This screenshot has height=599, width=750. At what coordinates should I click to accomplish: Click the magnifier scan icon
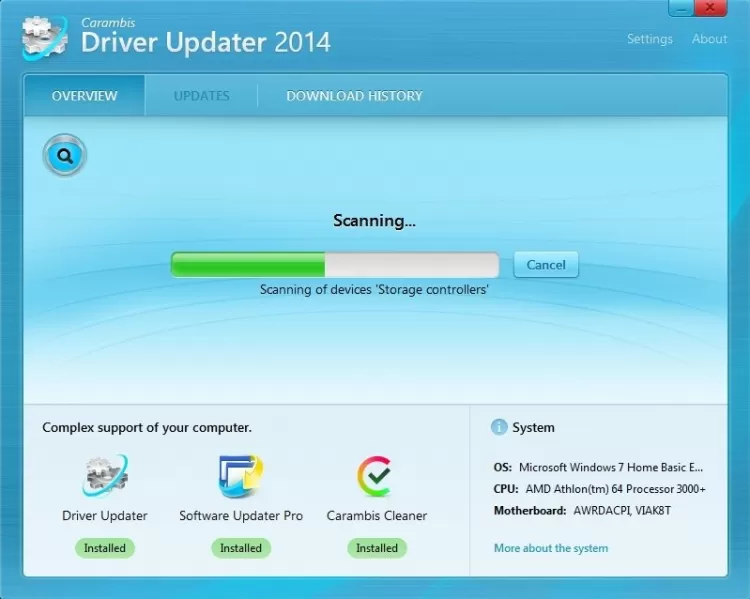[x=65, y=155]
